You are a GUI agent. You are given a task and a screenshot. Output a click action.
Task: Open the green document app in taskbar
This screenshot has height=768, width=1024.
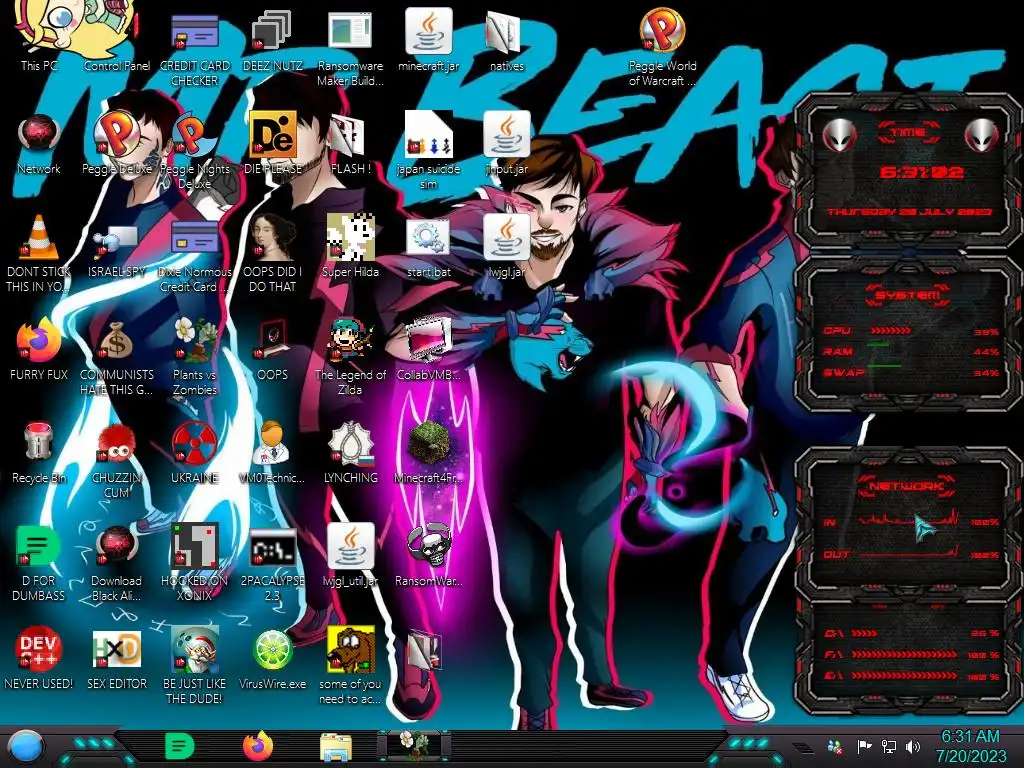[180, 746]
